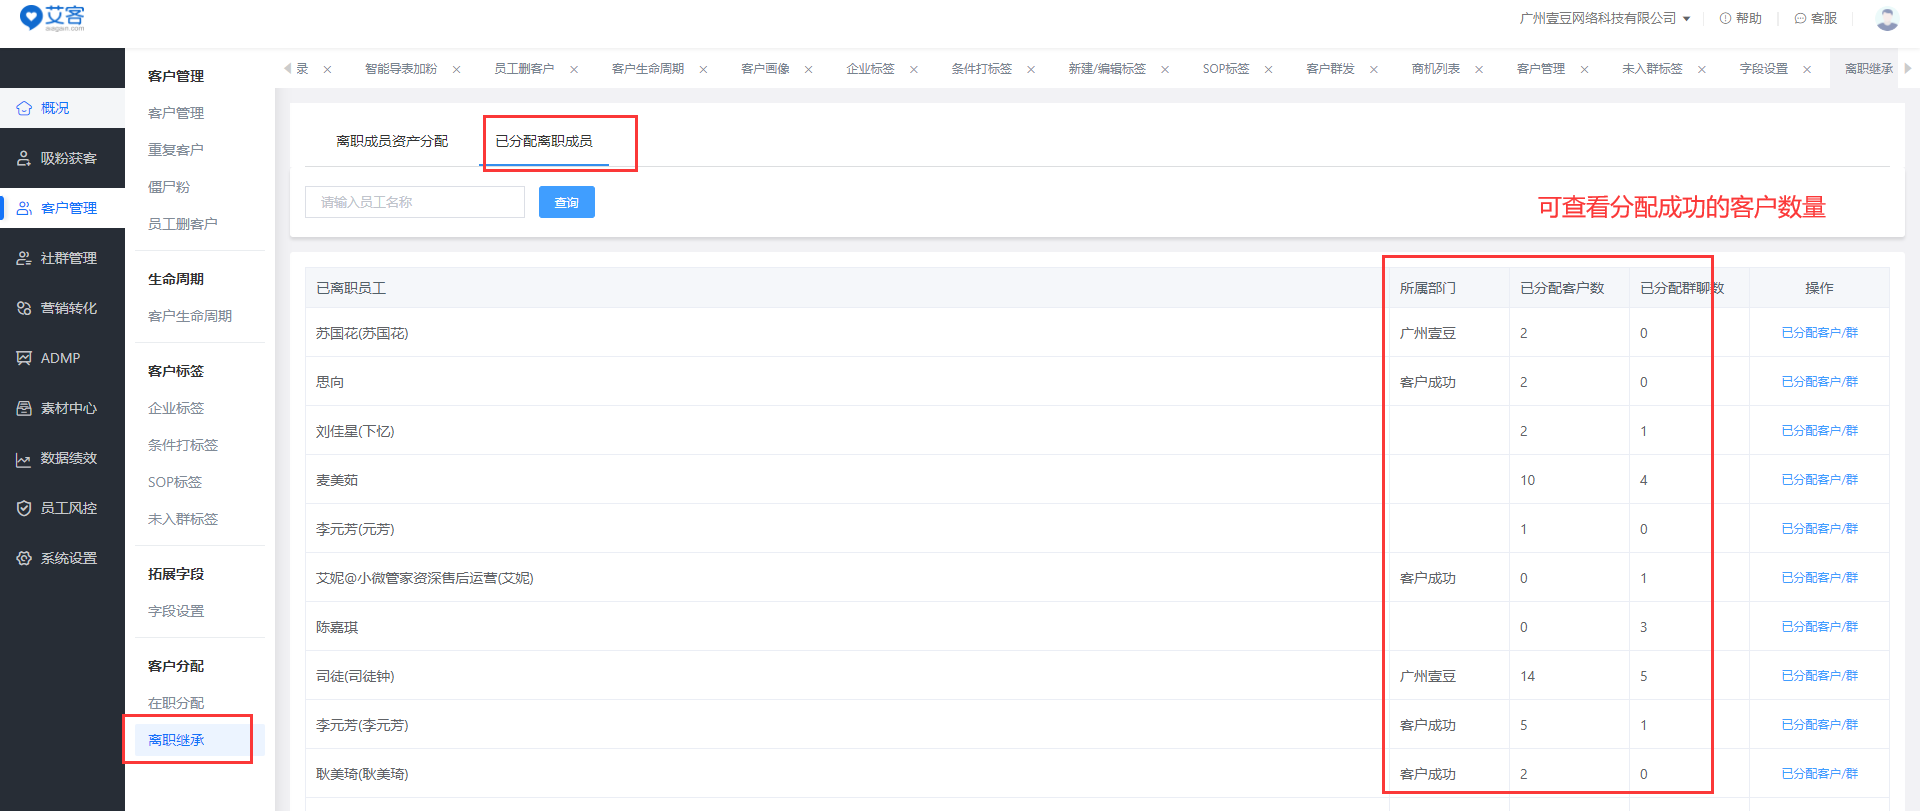
Task: Expand the company name dropdown
Action: click(1686, 18)
